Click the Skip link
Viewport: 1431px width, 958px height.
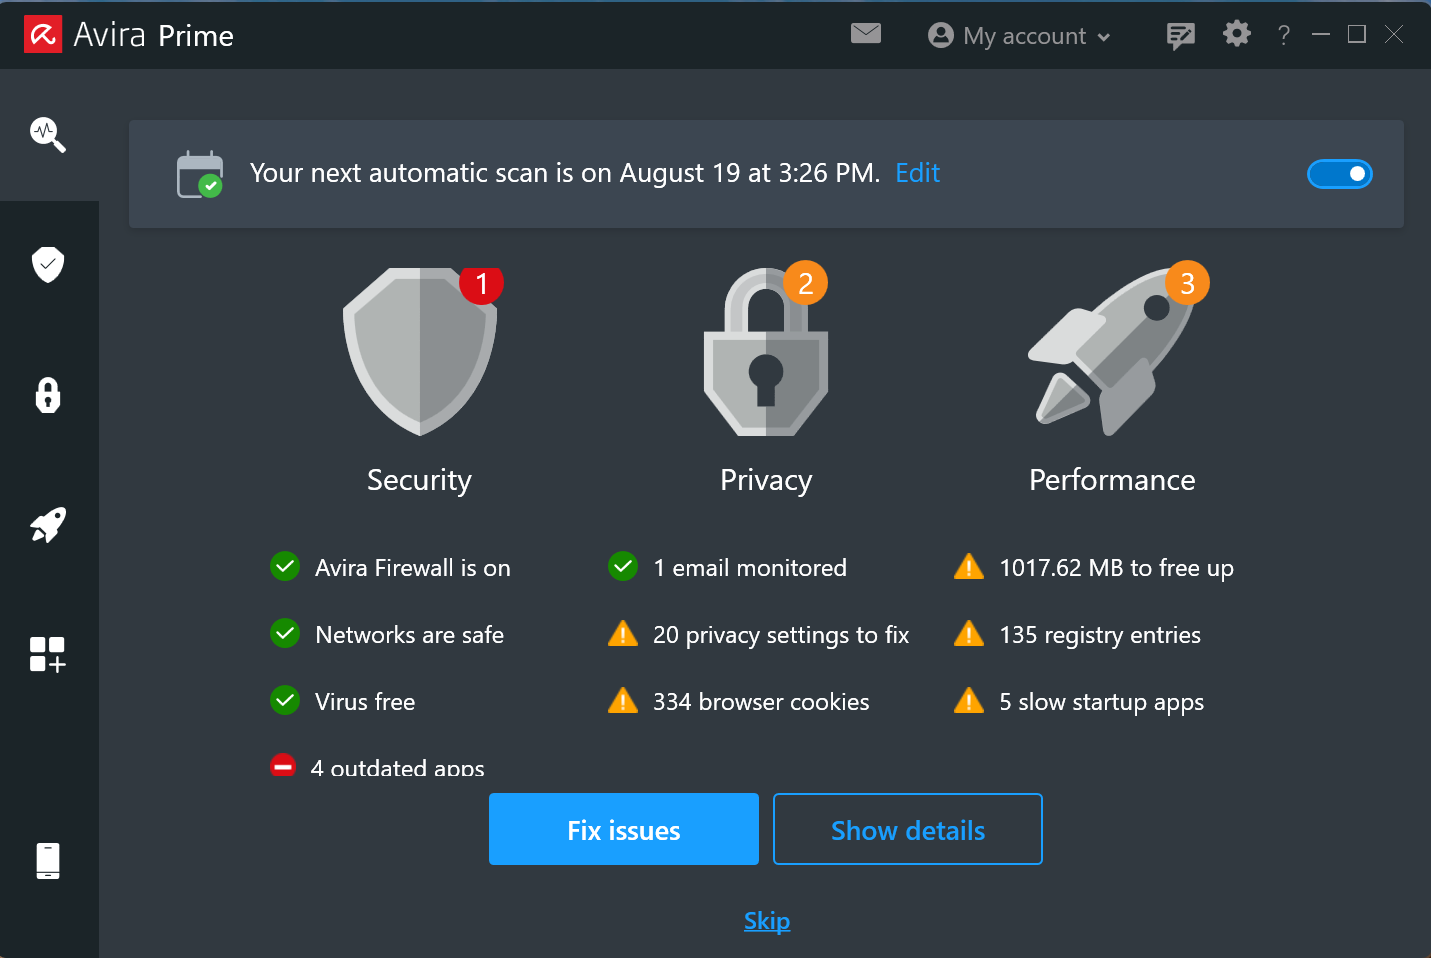(767, 921)
